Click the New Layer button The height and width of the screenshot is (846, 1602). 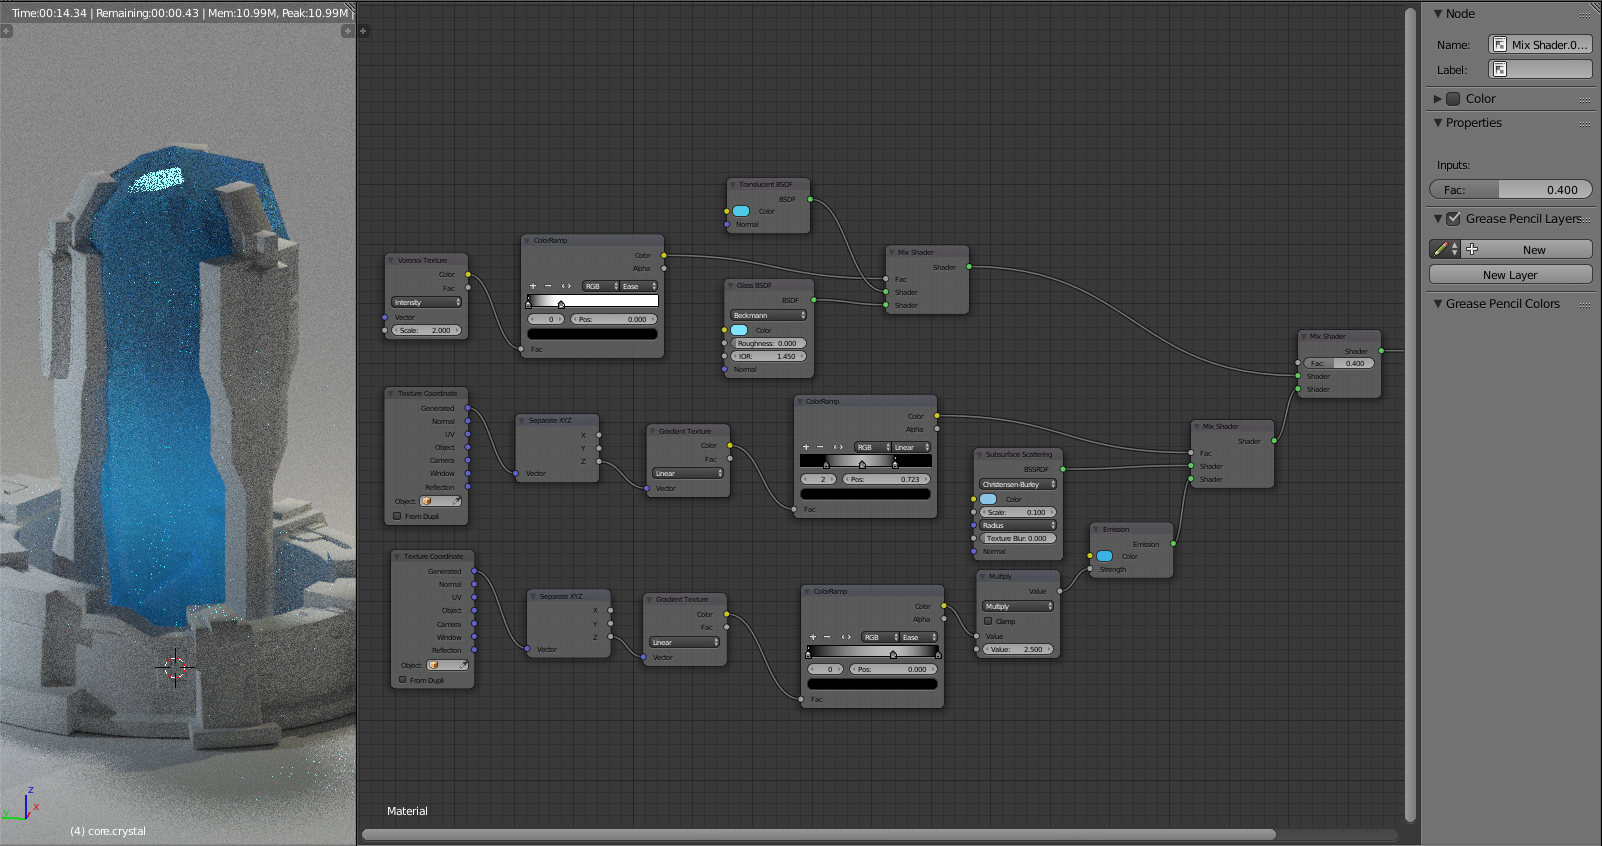point(1510,275)
